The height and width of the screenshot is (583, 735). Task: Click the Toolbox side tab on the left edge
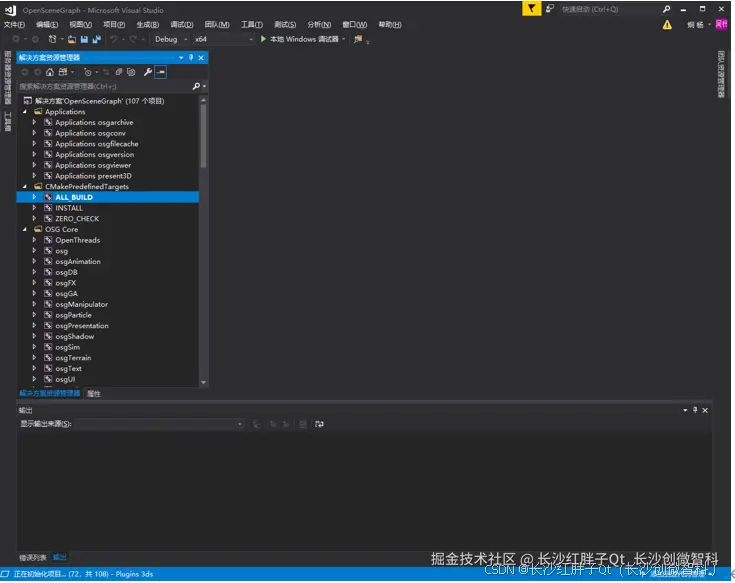[x=7, y=121]
